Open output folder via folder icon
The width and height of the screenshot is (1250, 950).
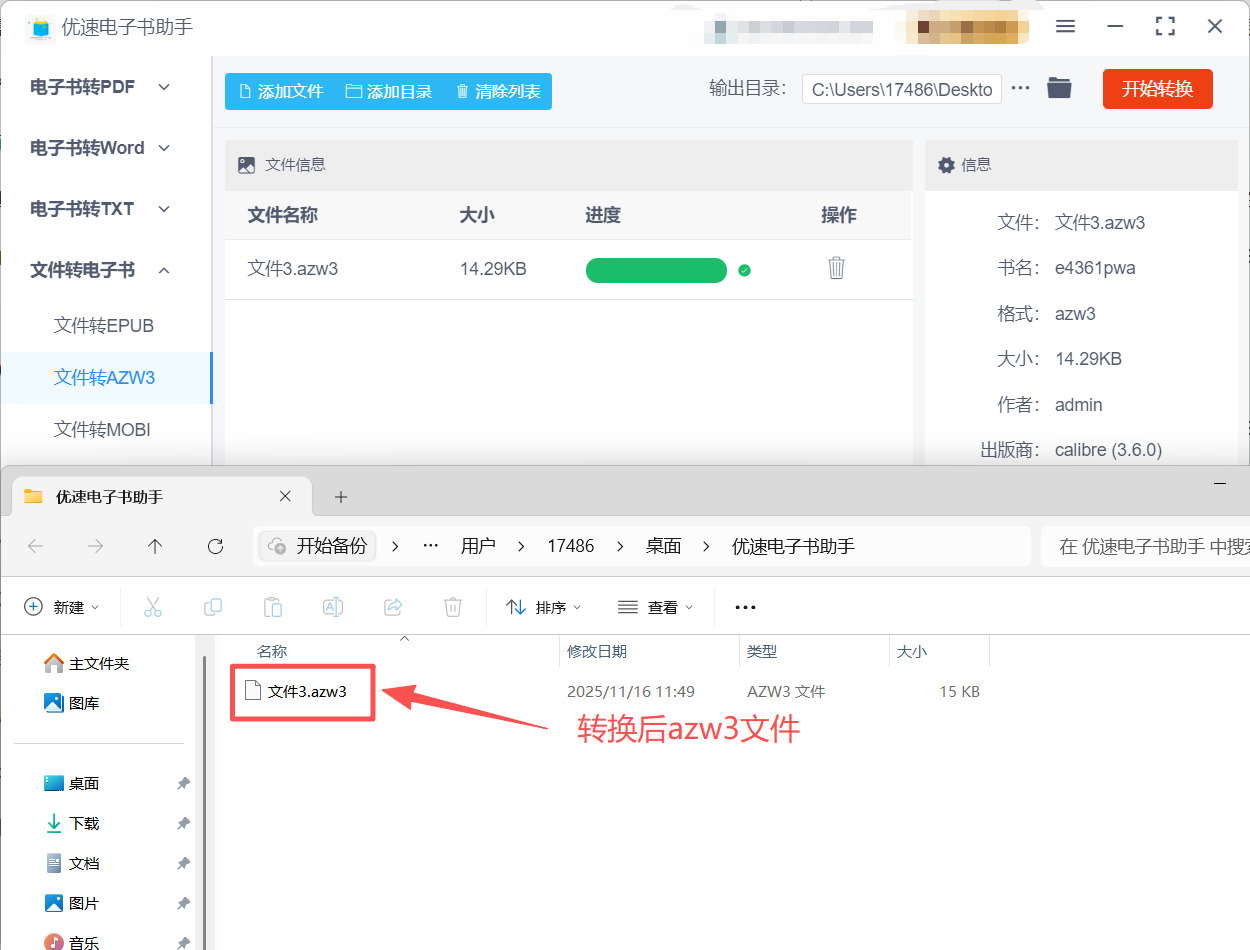point(1059,88)
